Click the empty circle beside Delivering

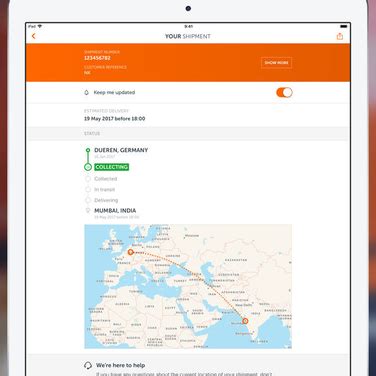88,200
